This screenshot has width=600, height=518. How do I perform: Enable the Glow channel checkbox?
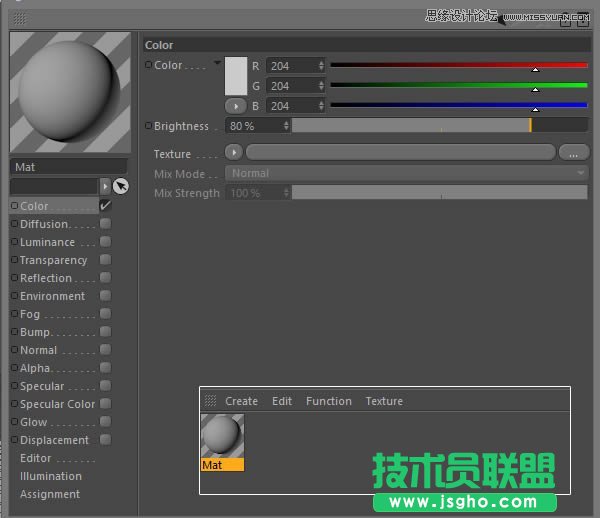[x=105, y=421]
